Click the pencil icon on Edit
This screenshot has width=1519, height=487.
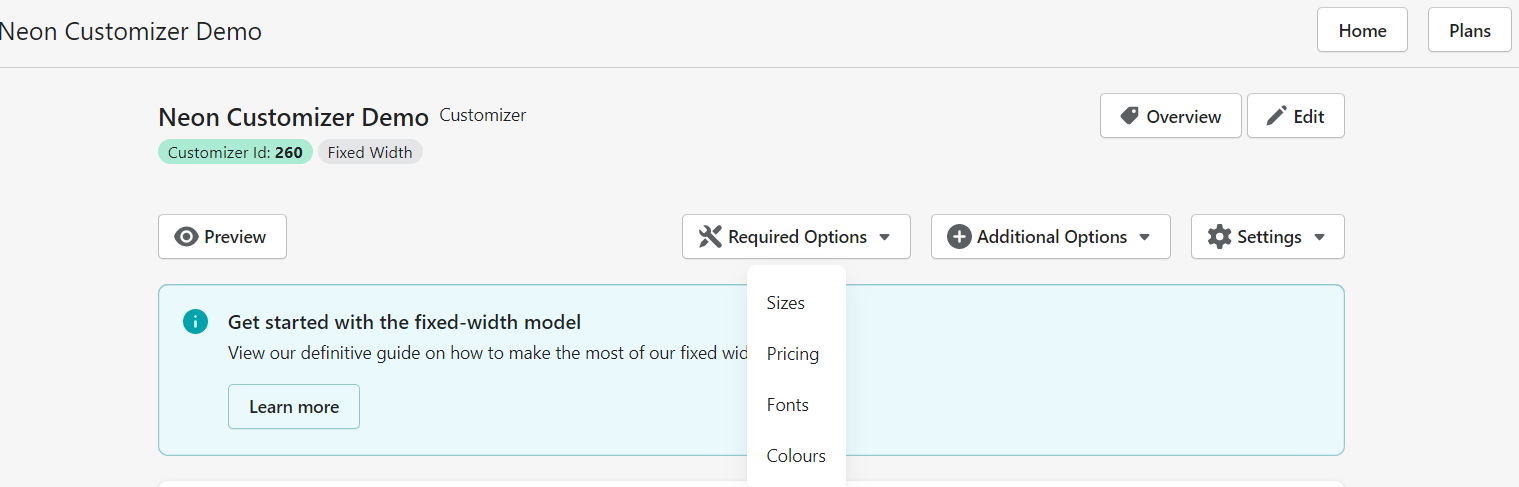1276,116
